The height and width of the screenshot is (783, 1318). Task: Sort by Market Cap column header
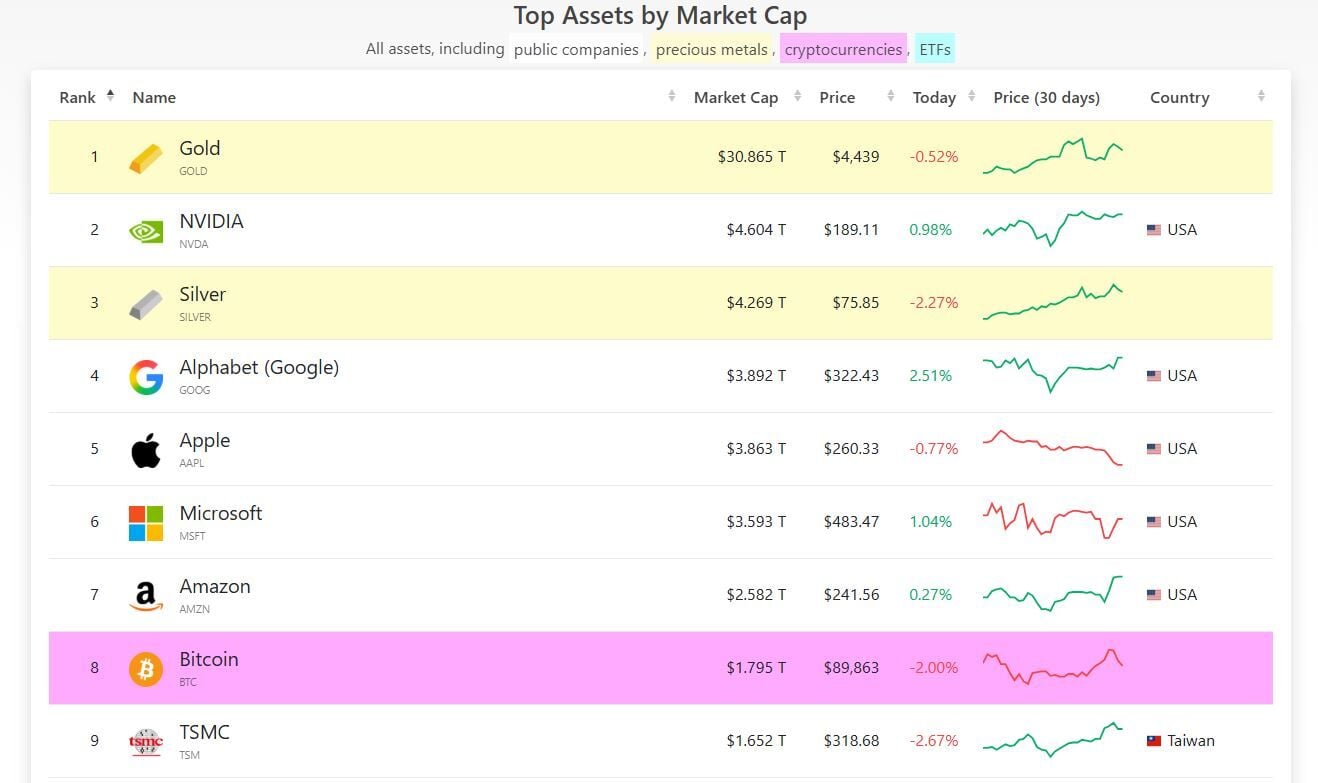(736, 97)
